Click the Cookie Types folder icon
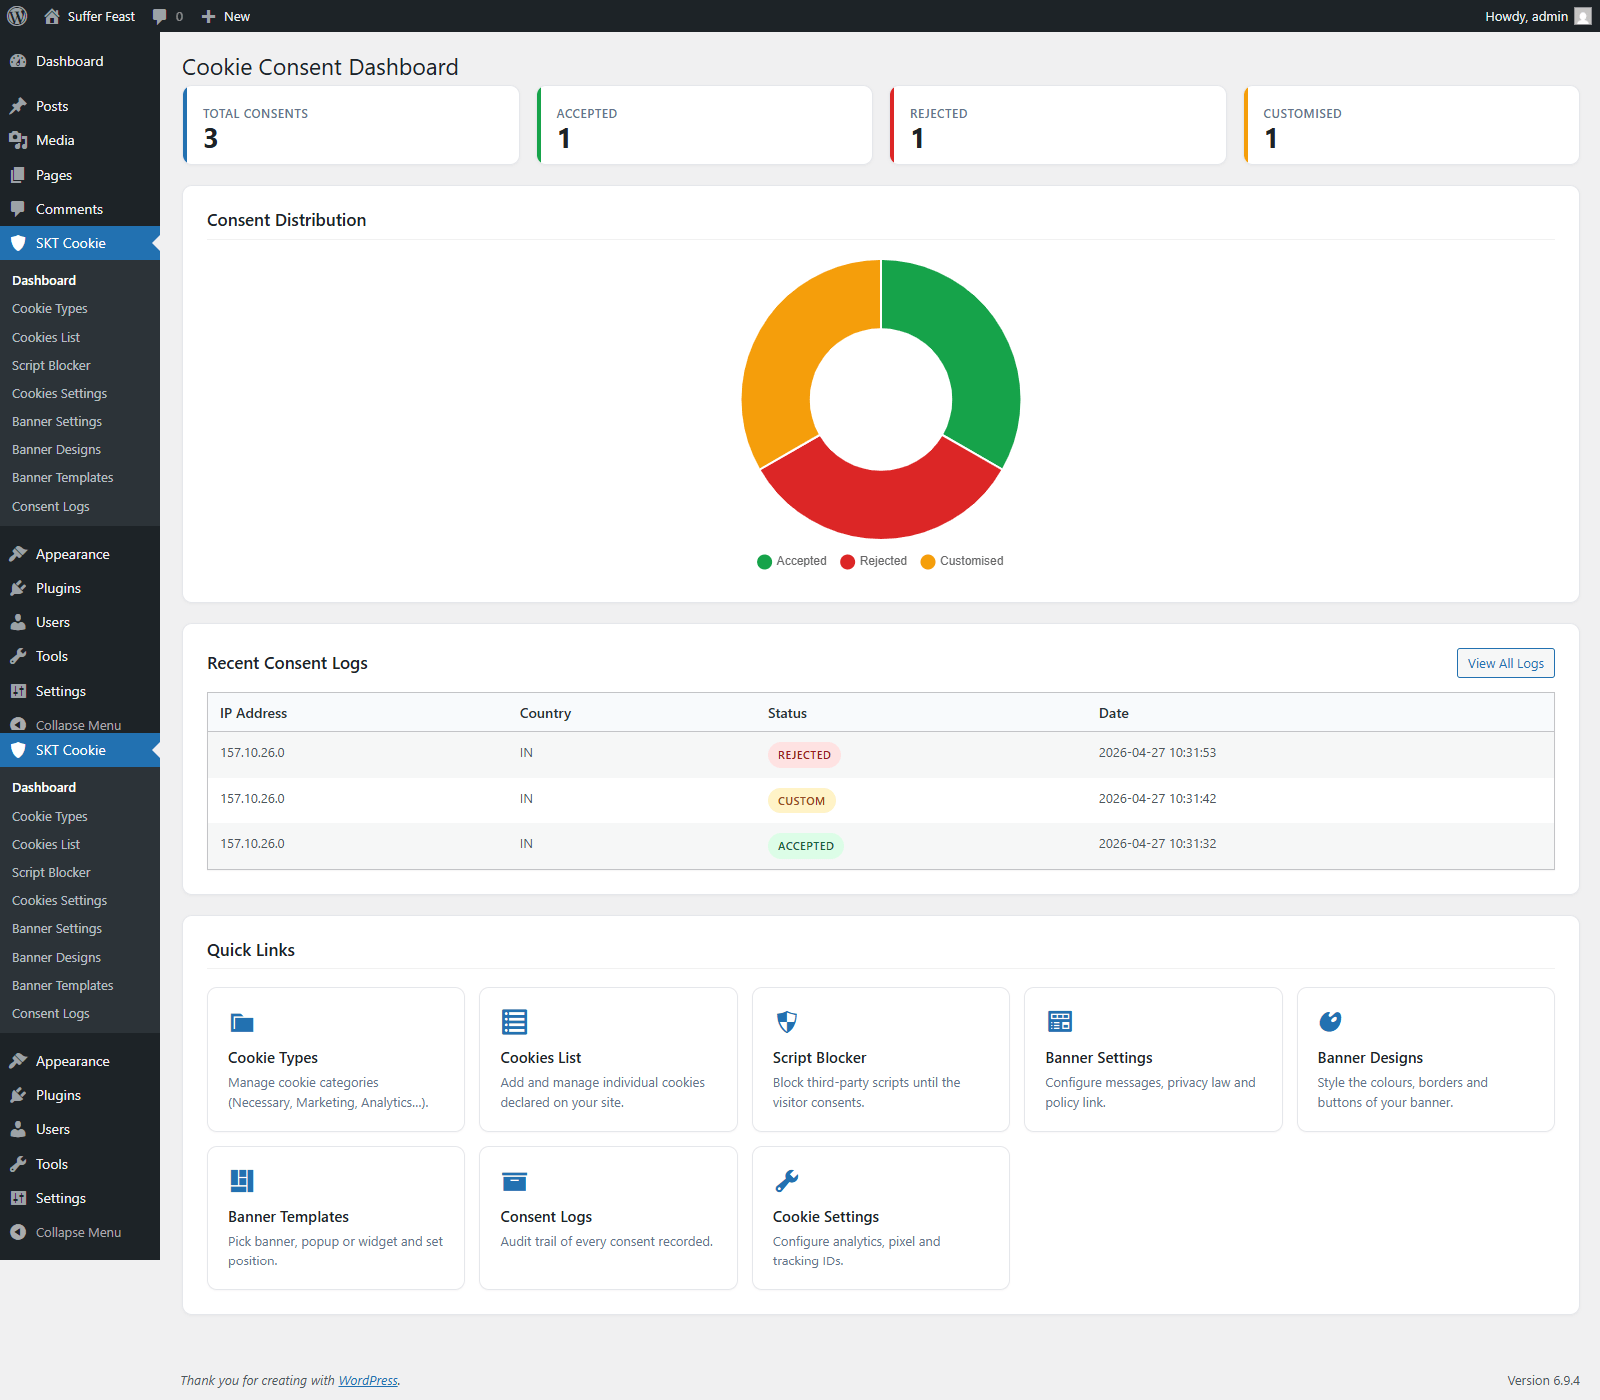 point(242,1021)
